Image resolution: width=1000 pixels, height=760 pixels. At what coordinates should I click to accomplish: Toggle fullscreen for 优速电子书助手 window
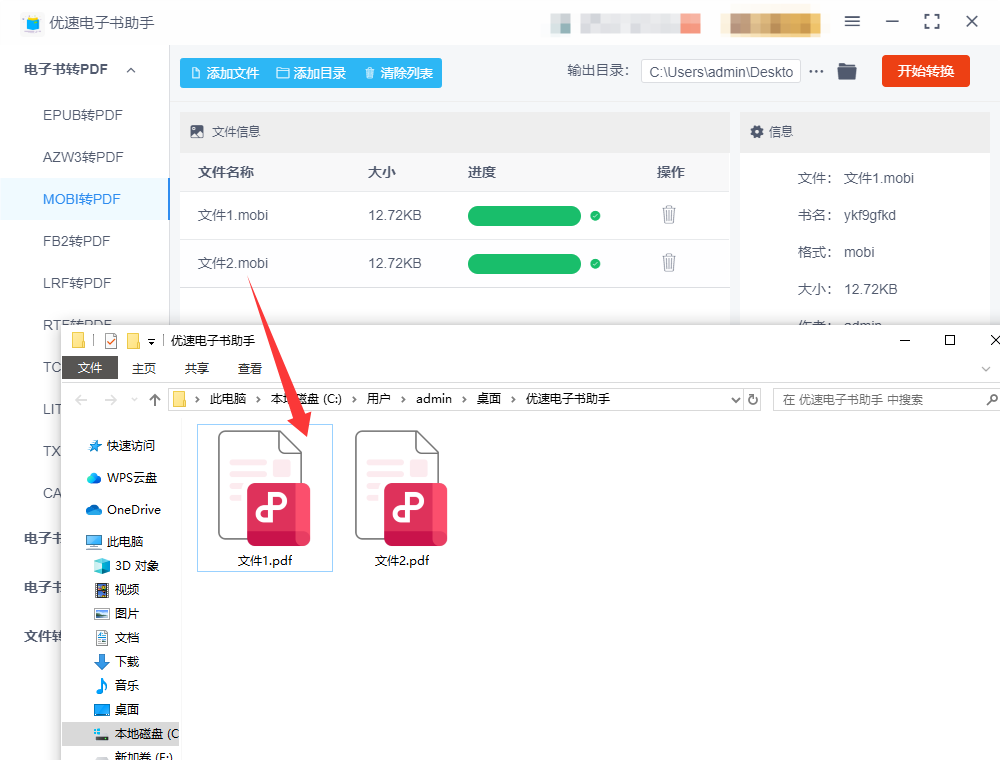[x=932, y=22]
